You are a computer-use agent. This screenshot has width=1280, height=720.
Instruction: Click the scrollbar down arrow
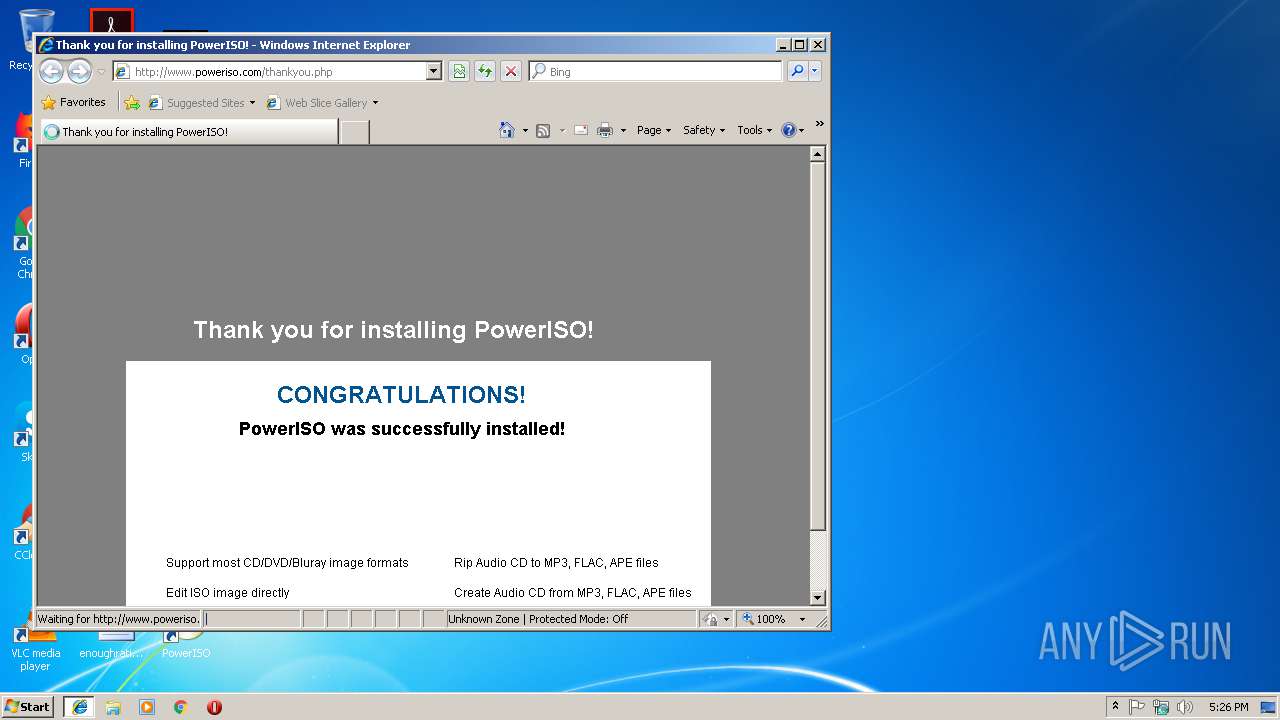pyautogui.click(x=817, y=597)
